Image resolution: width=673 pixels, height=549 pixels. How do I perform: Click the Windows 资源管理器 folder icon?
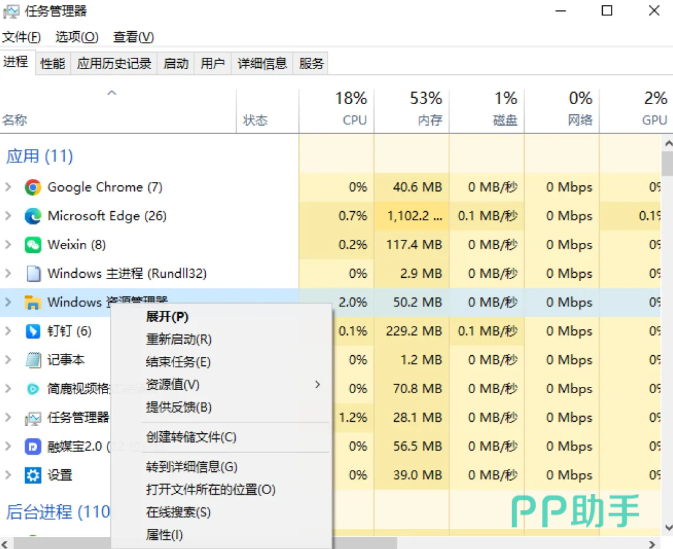point(33,303)
